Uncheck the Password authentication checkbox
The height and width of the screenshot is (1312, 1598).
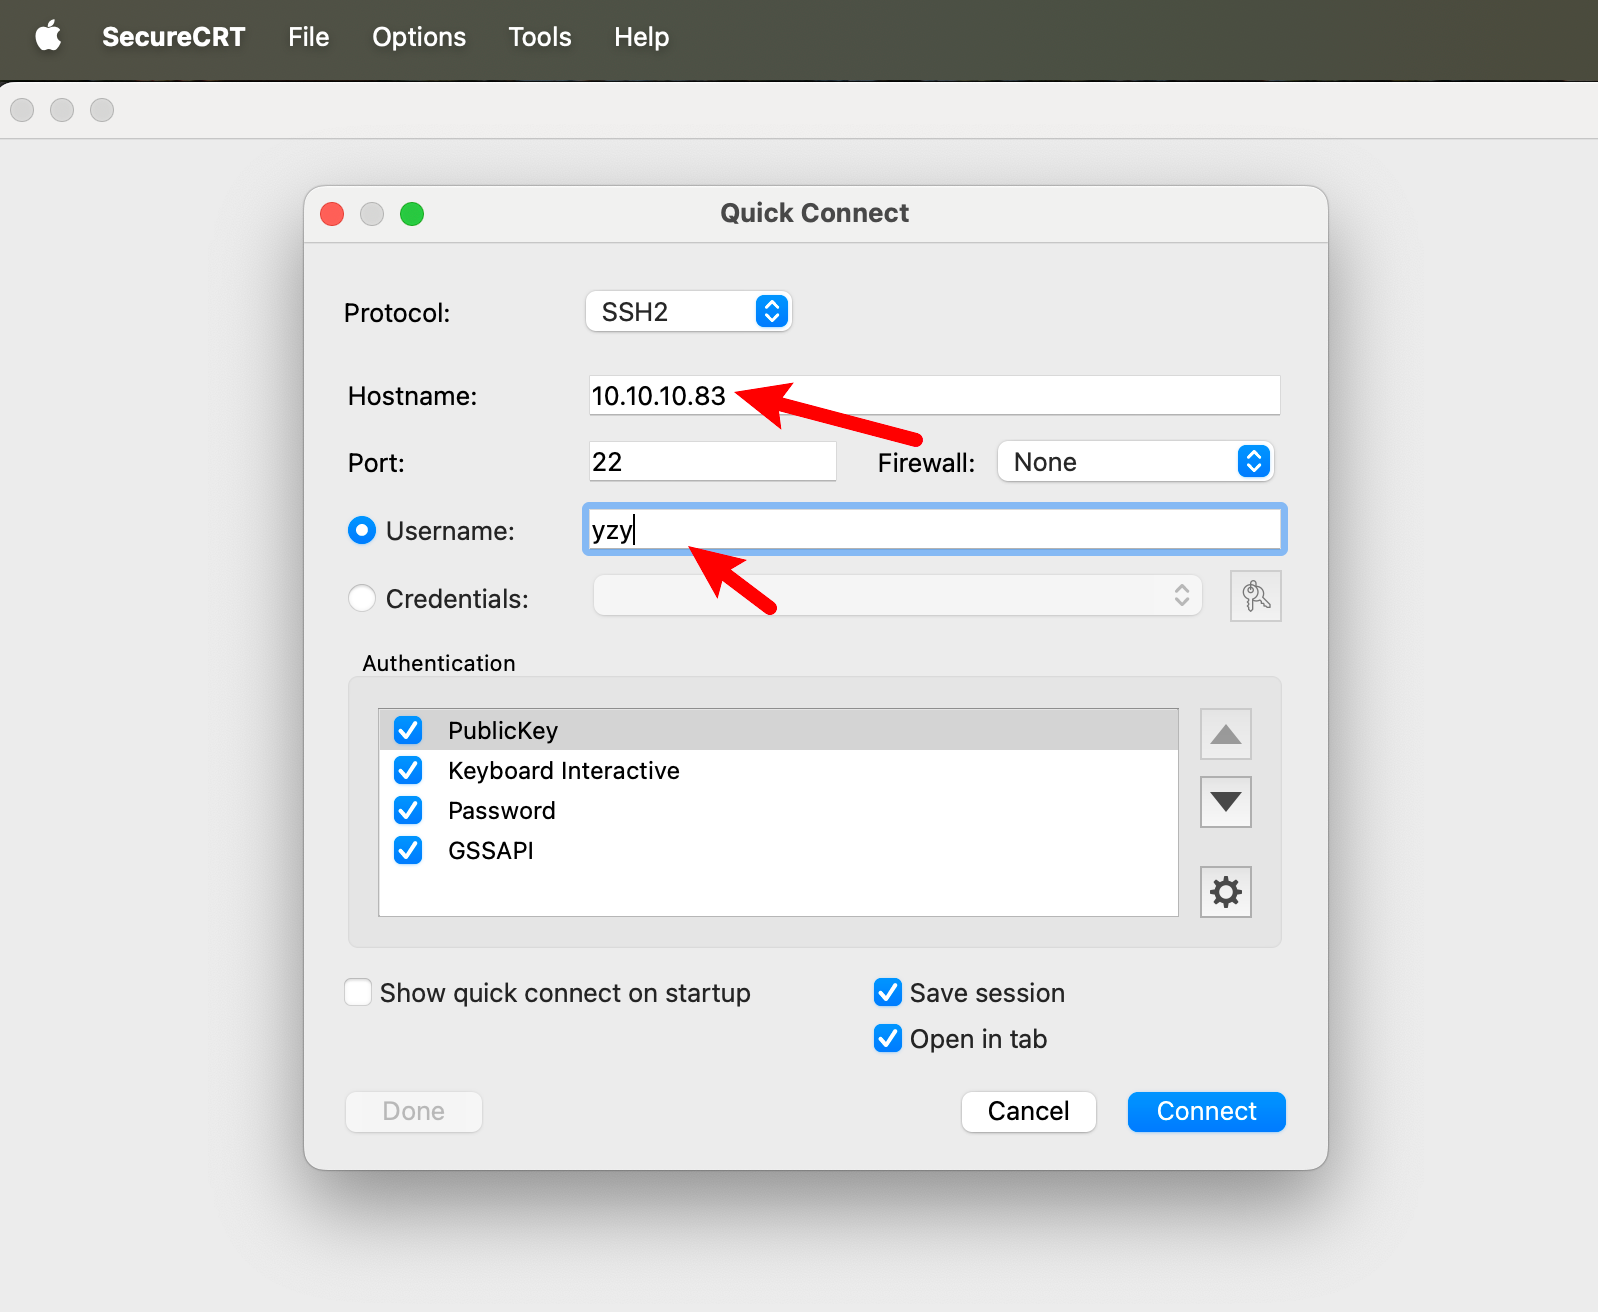[408, 810]
